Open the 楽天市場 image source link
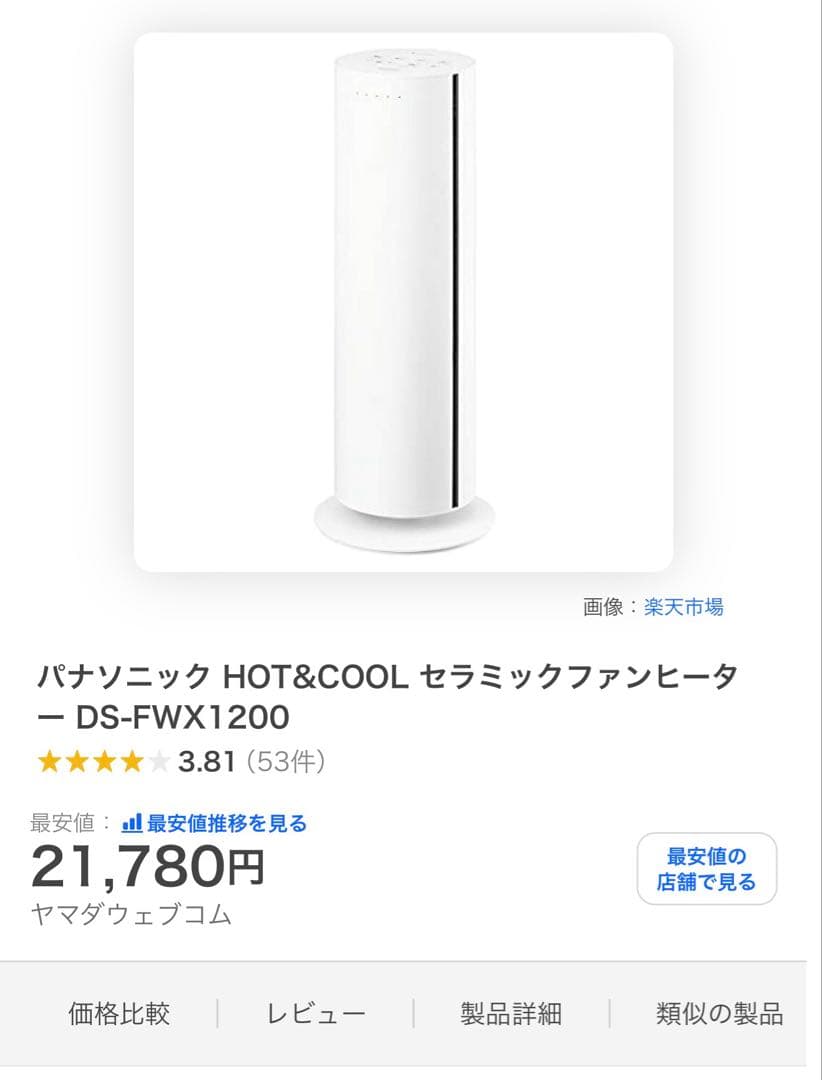This screenshot has width=822, height=1080. (684, 607)
